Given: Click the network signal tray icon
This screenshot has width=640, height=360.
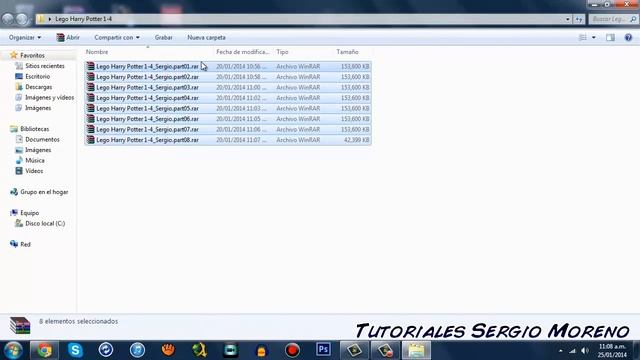Looking at the screenshot, I should pyautogui.click(x=573, y=351).
